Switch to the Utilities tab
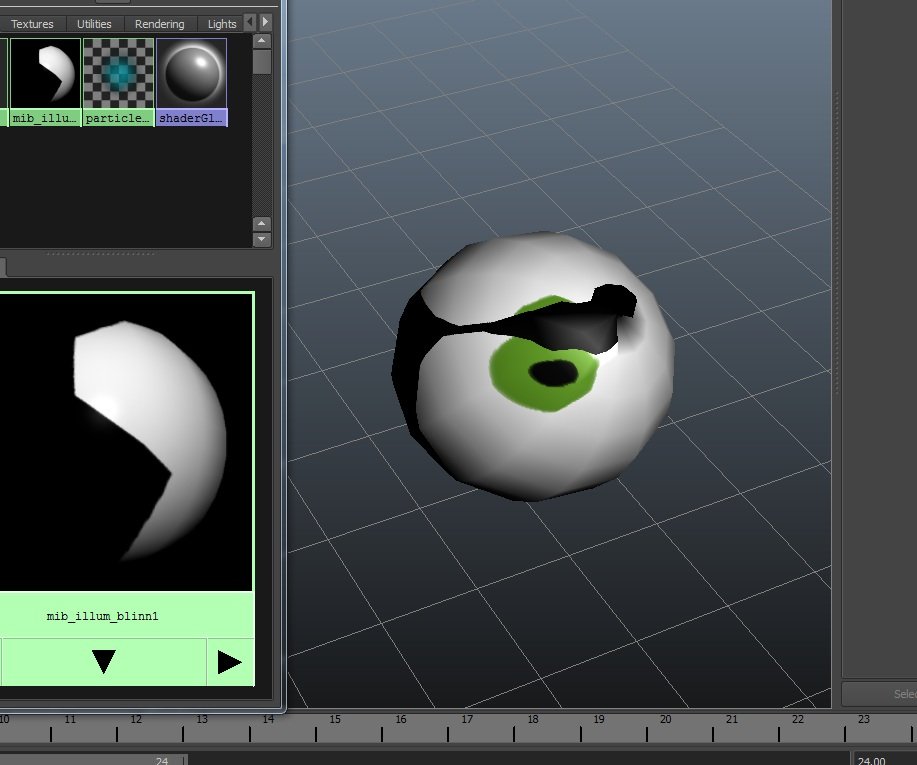This screenshot has width=917, height=765. pos(94,24)
